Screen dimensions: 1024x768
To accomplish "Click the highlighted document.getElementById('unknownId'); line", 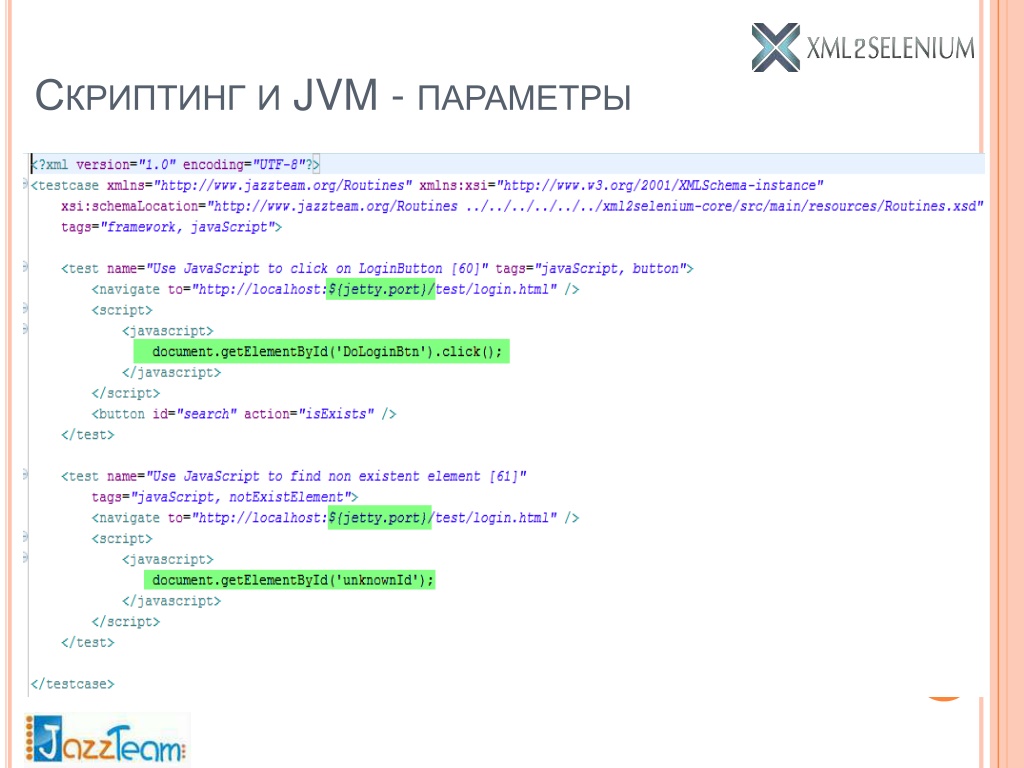I will click(289, 580).
